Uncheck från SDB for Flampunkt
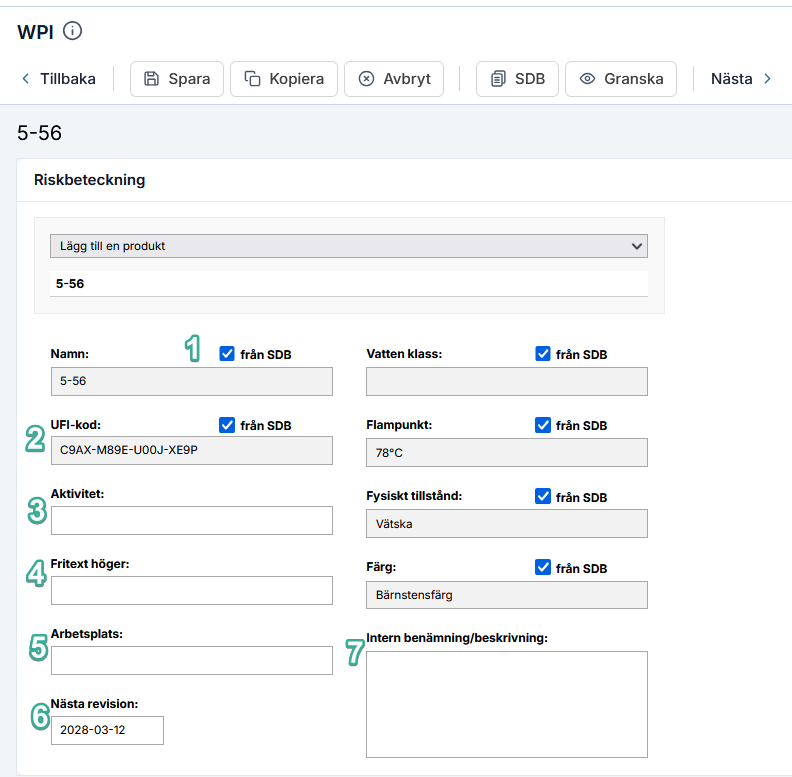Viewport: 792px width, 777px height. tap(543, 425)
